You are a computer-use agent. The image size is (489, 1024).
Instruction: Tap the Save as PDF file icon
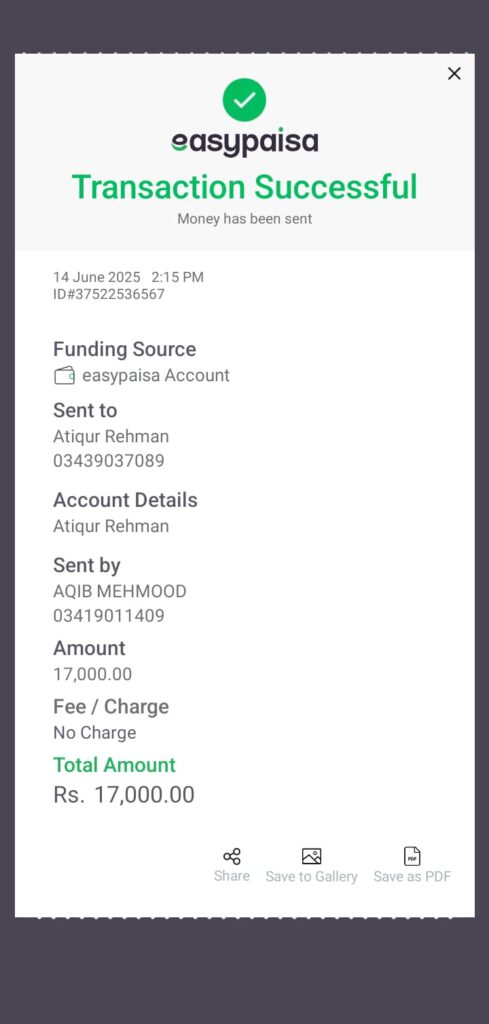click(x=412, y=856)
